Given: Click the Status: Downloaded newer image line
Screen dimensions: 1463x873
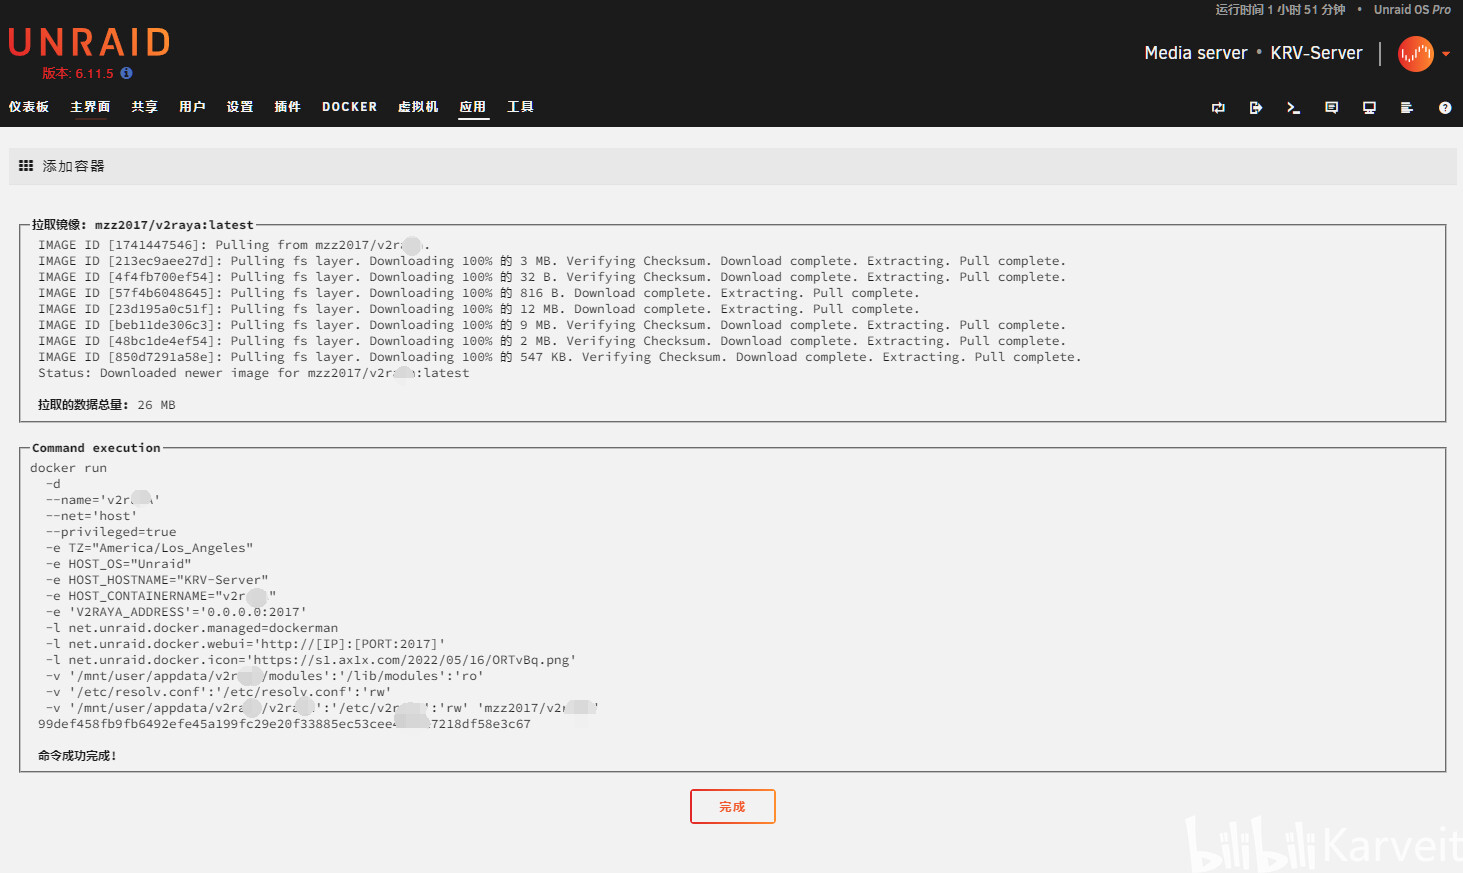Looking at the screenshot, I should click(254, 373).
